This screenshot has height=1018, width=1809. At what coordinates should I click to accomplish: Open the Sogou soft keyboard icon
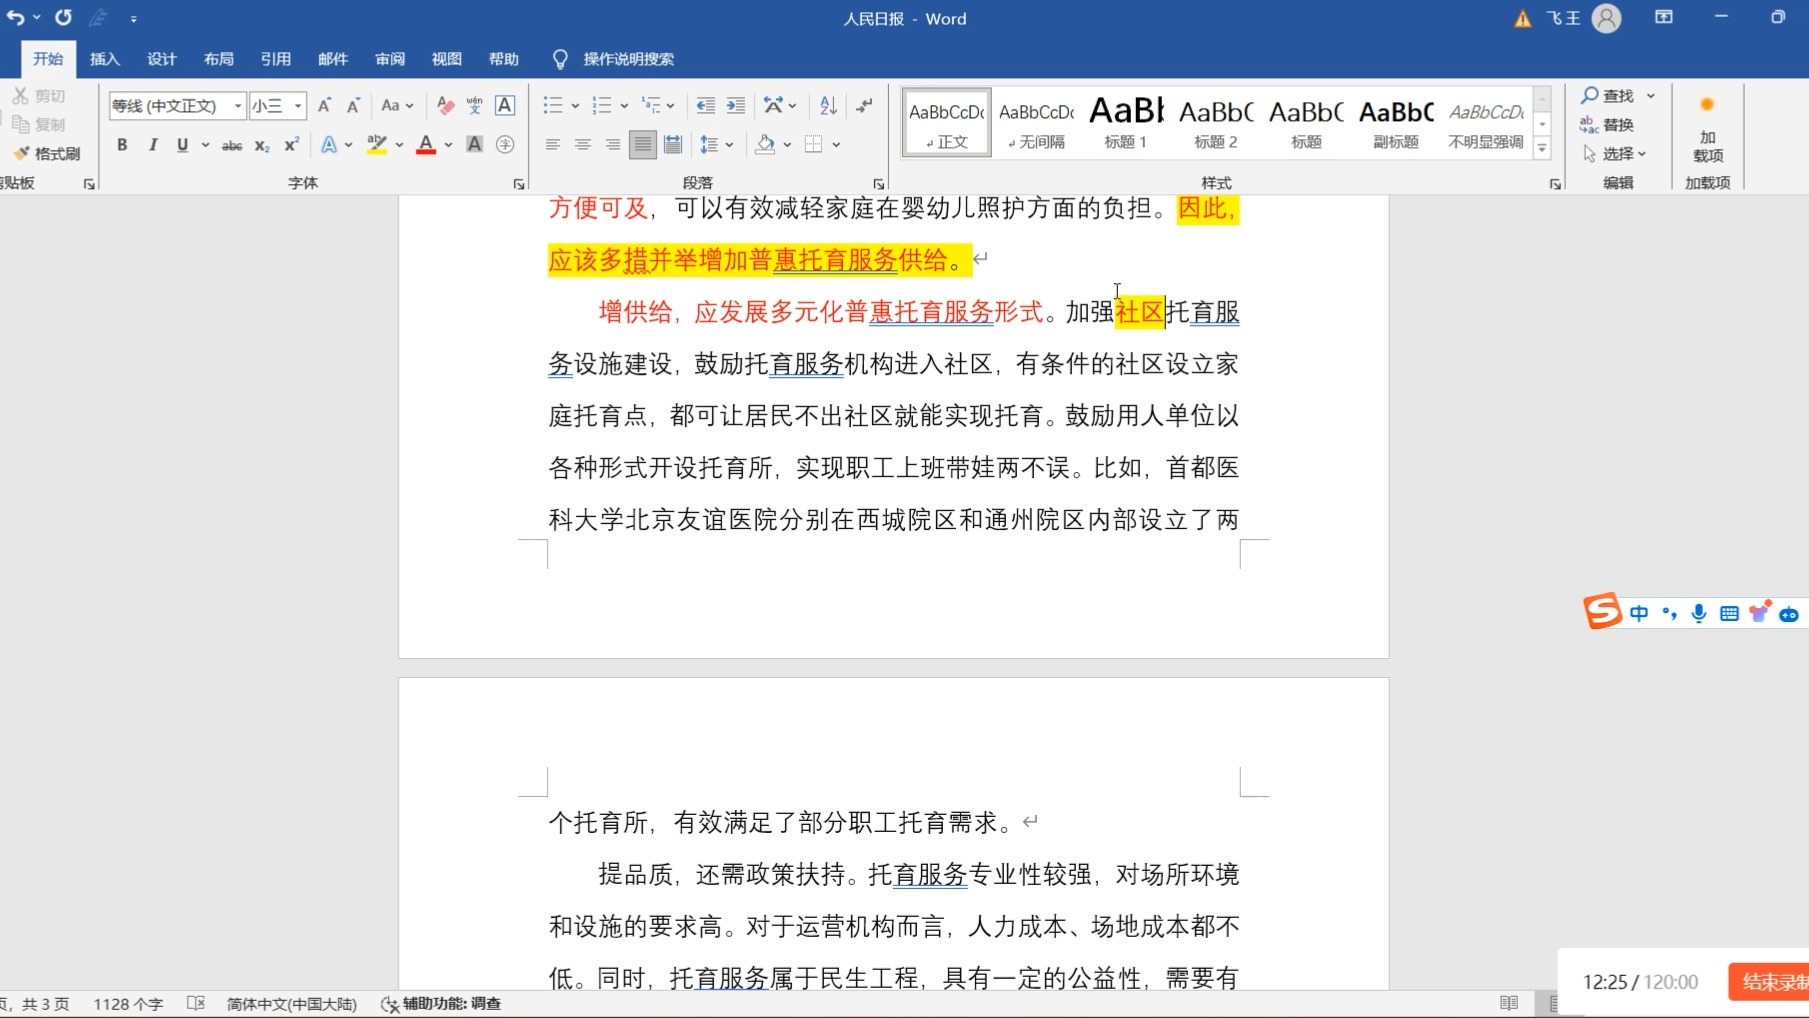[x=1729, y=614]
